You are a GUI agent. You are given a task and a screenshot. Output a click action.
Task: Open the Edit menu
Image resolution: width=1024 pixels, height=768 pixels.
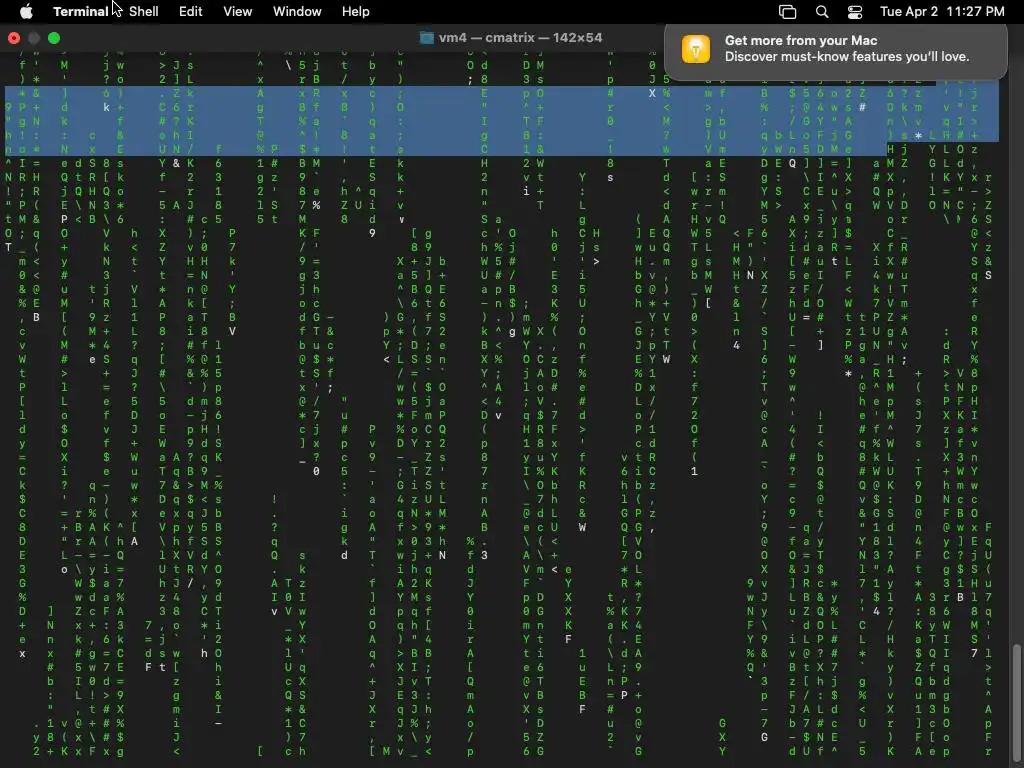(x=191, y=11)
